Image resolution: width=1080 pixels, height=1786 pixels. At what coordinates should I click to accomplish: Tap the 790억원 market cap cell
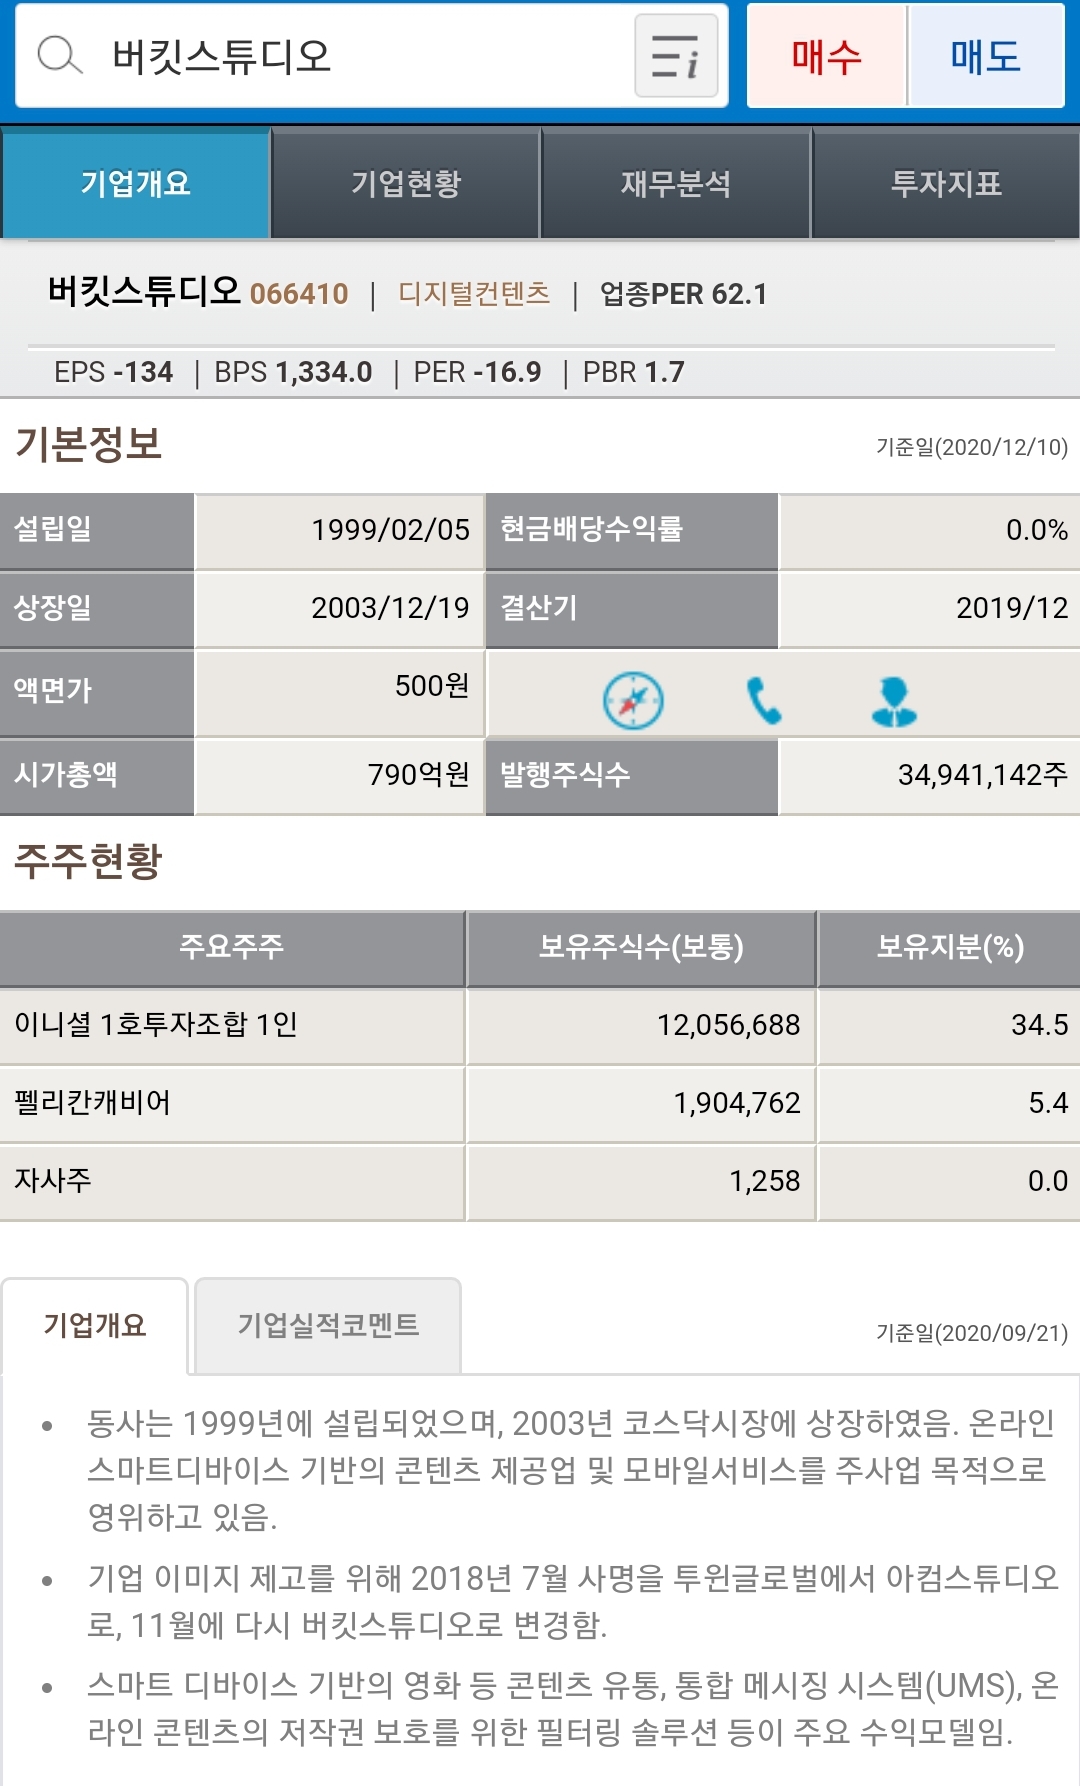click(340, 775)
